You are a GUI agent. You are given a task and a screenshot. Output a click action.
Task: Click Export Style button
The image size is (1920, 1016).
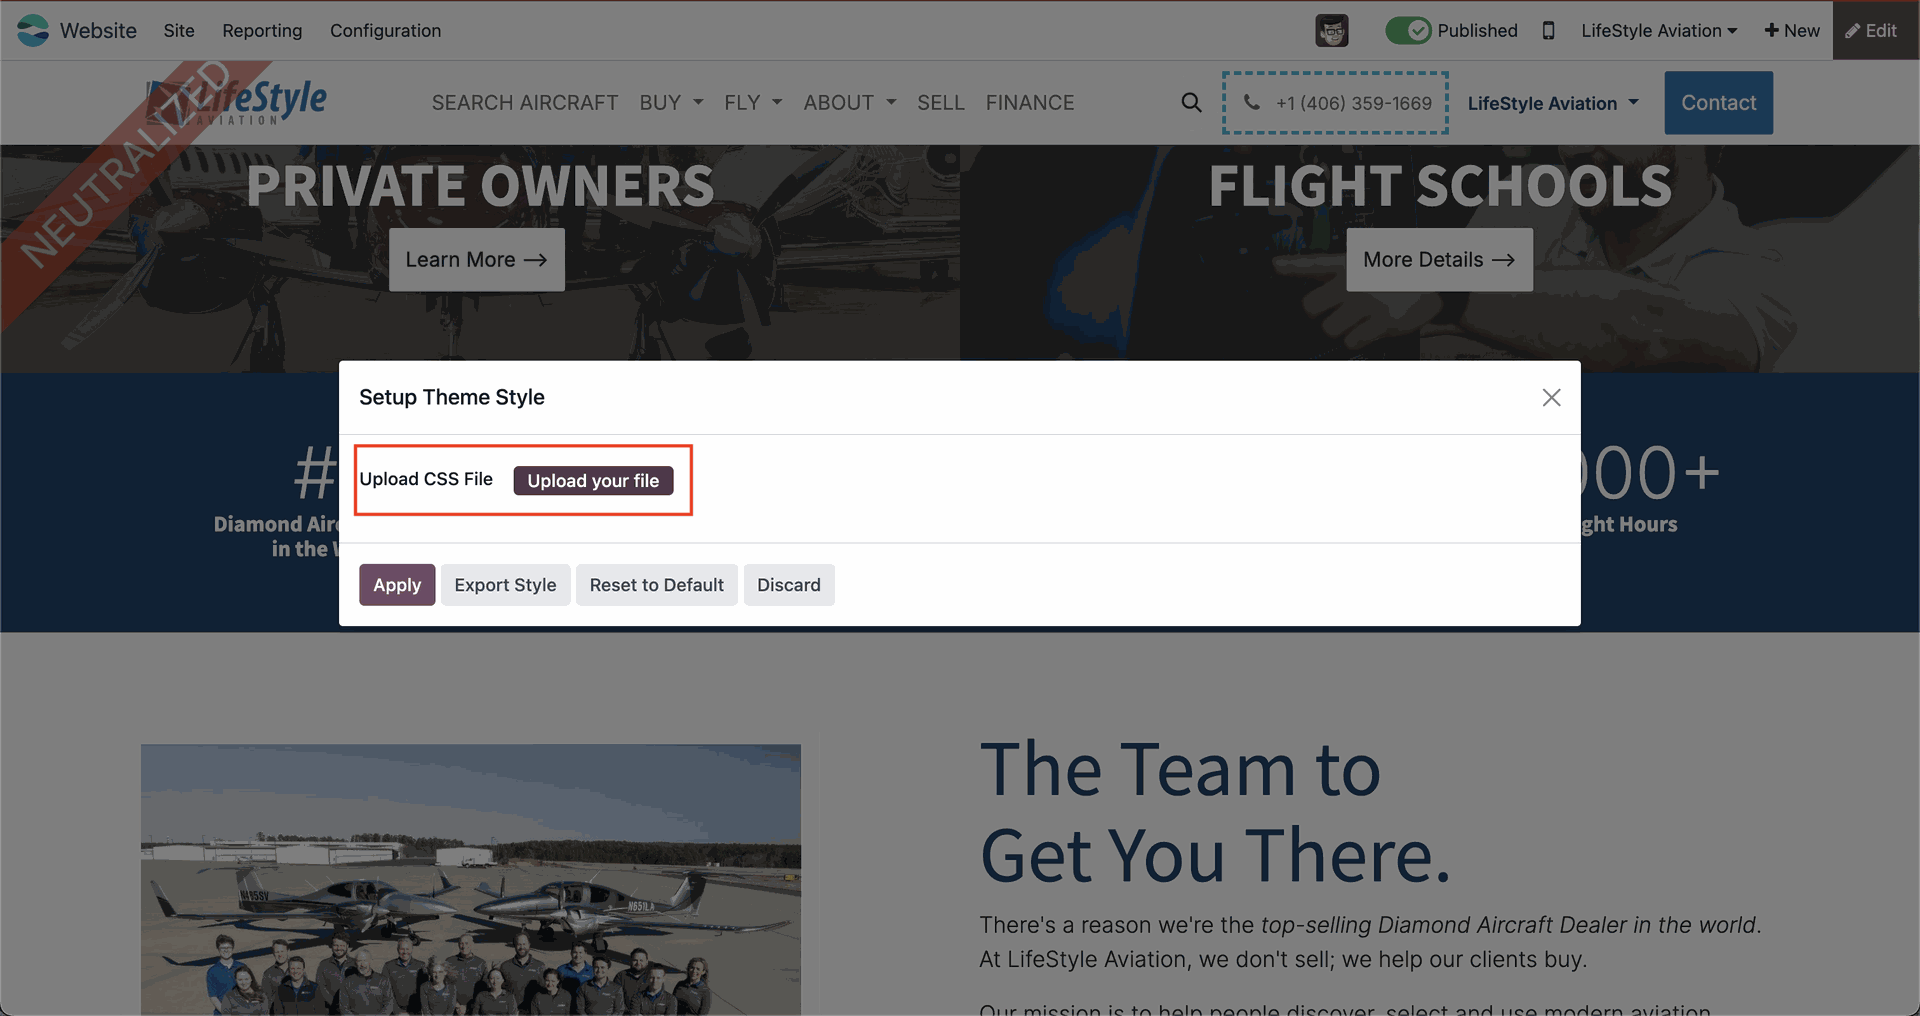point(505,585)
